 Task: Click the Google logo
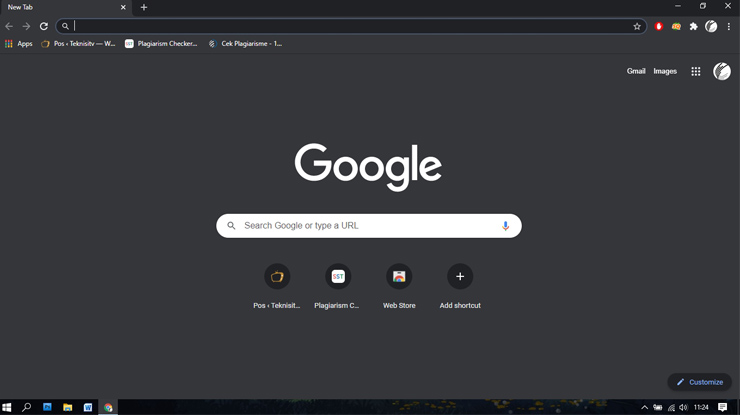pyautogui.click(x=369, y=167)
